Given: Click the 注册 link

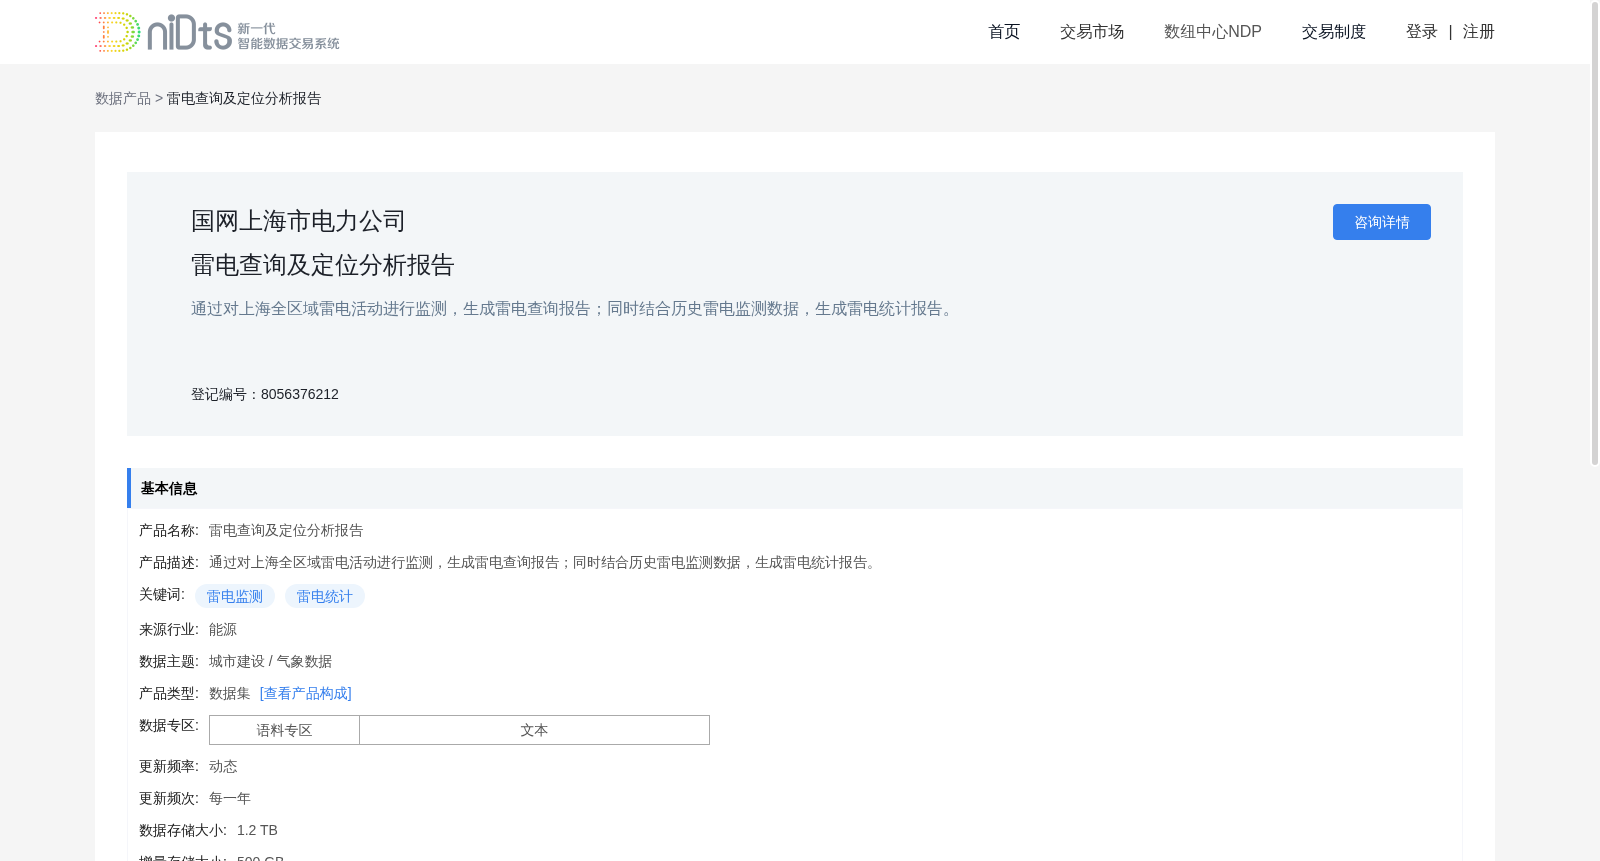Looking at the screenshot, I should coord(1478,32).
